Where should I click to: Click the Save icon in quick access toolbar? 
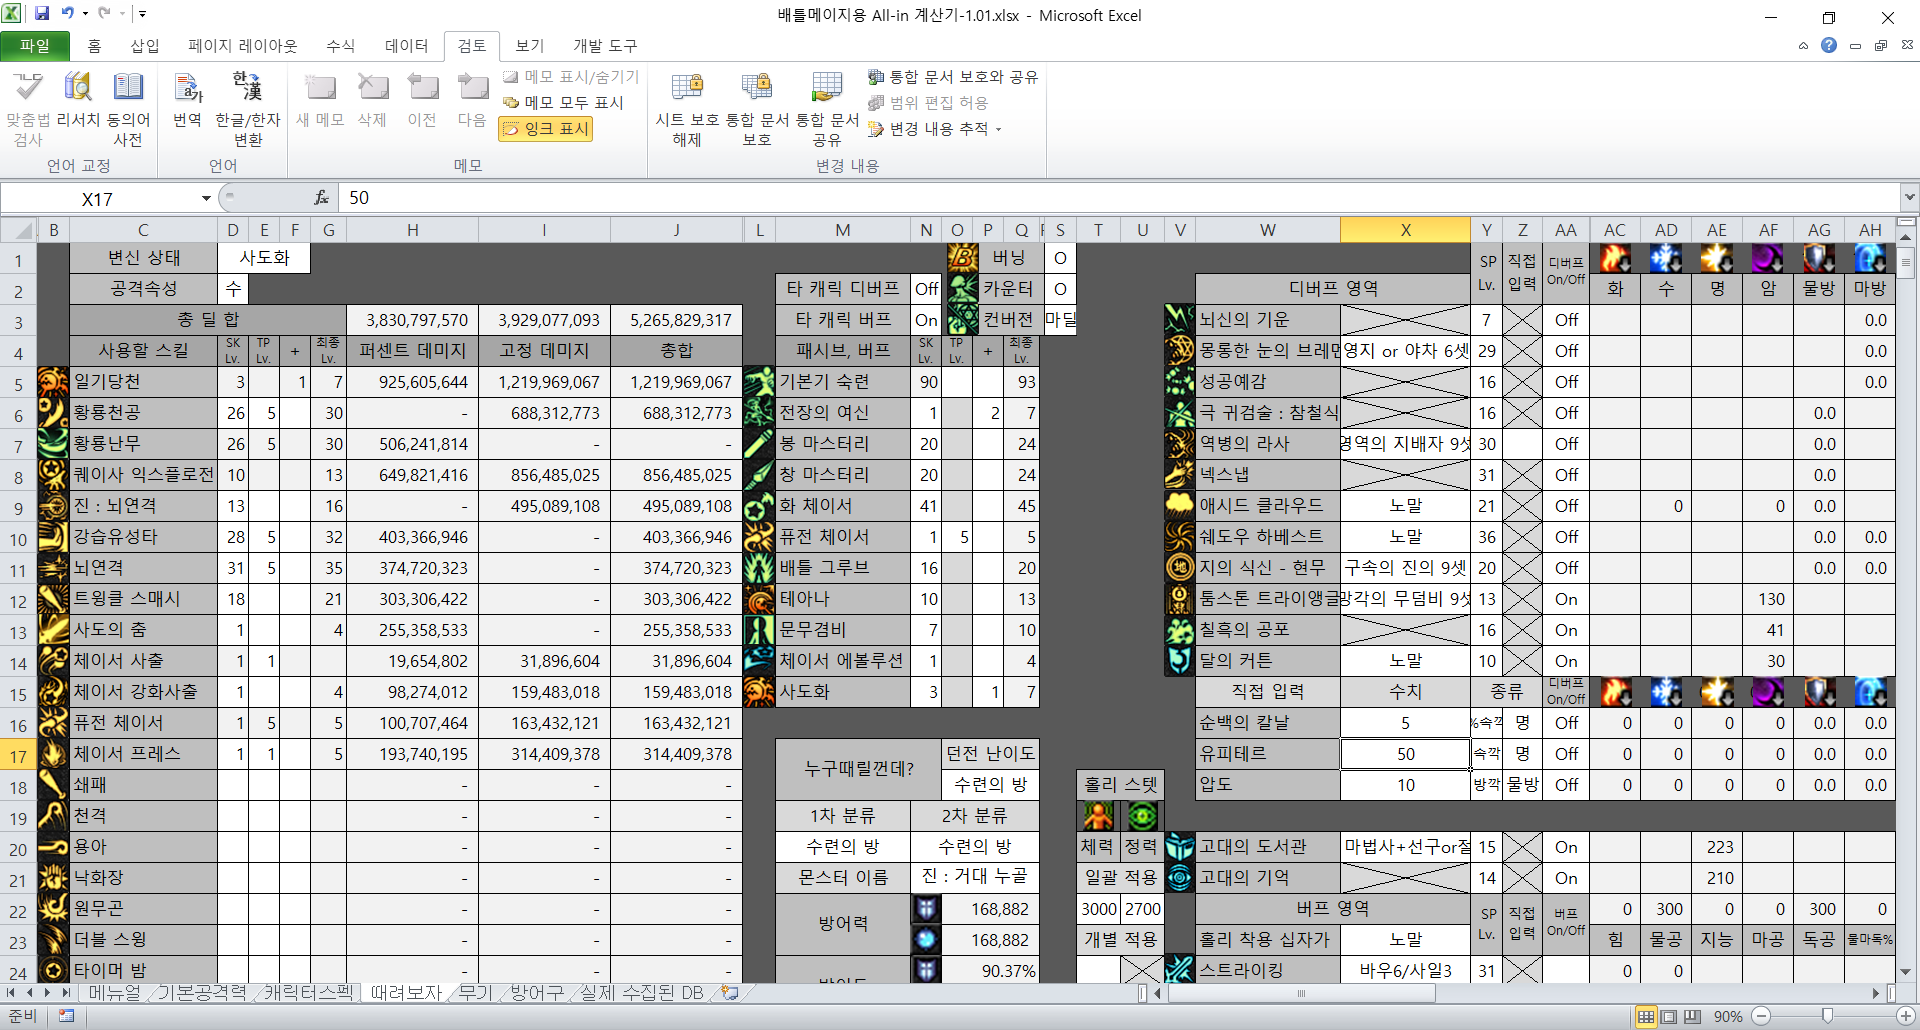point(42,14)
